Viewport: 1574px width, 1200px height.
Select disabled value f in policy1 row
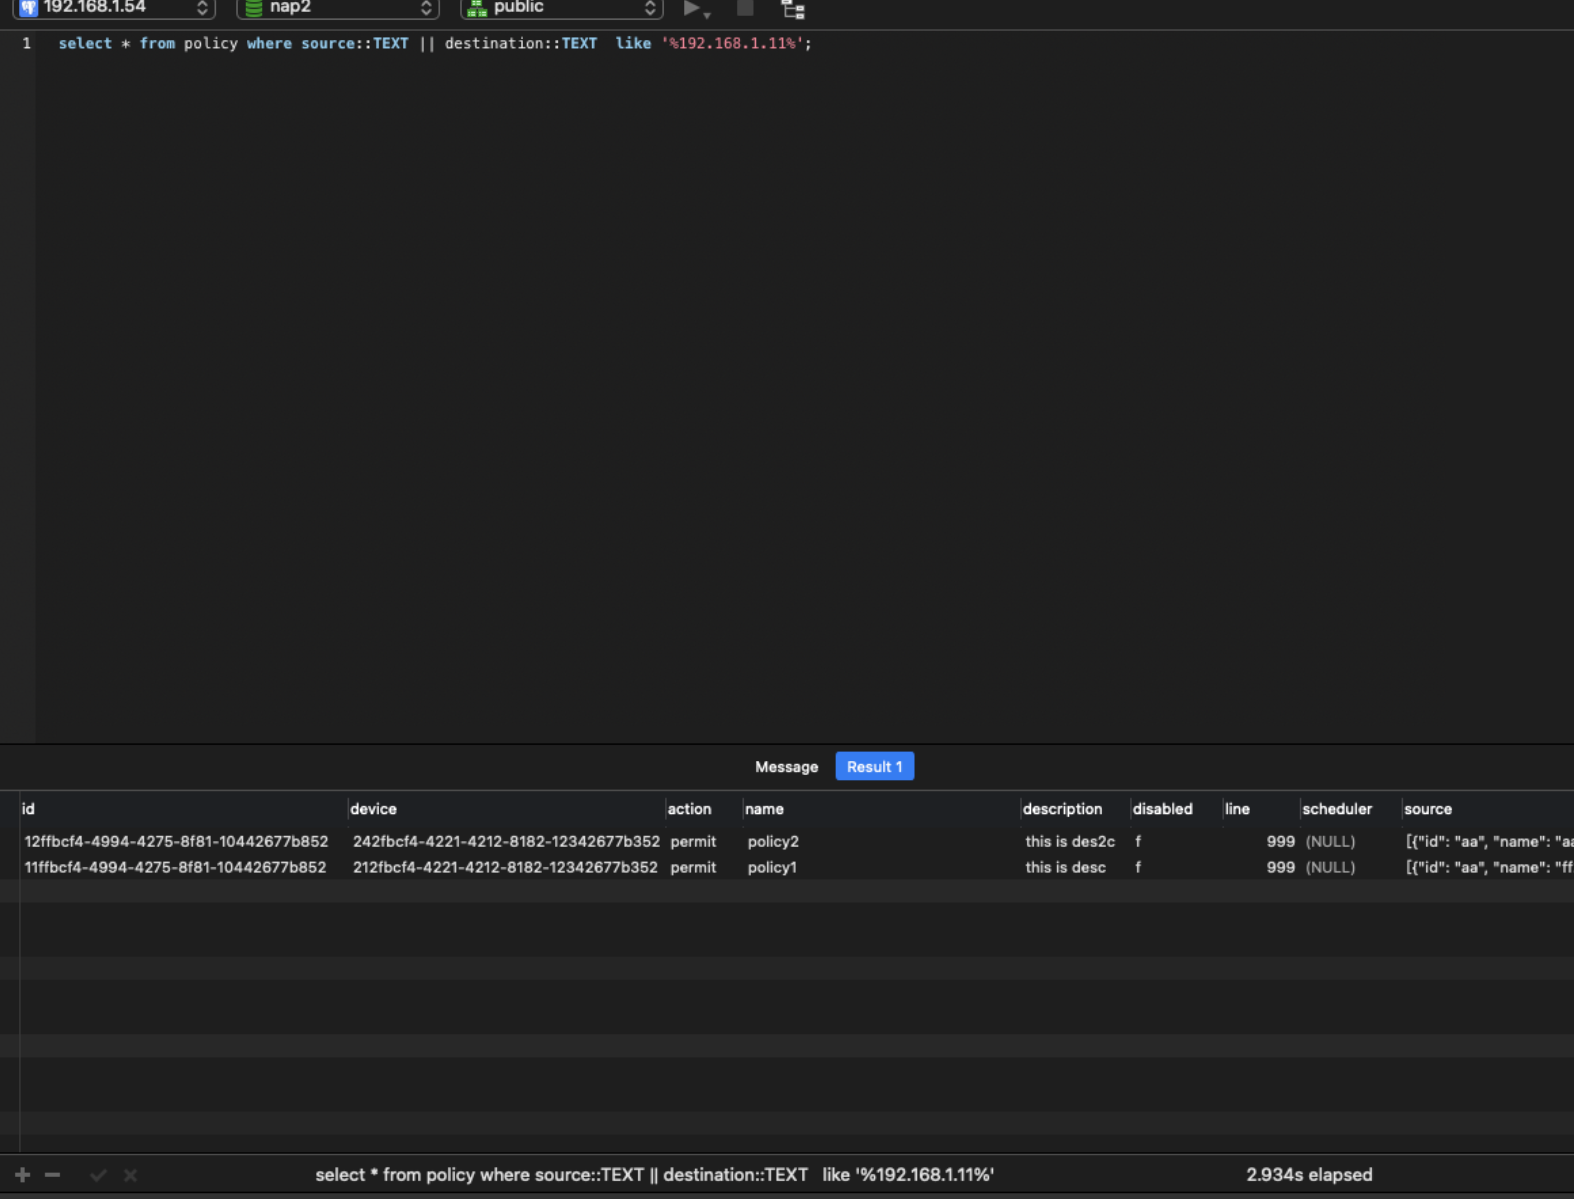1138,868
